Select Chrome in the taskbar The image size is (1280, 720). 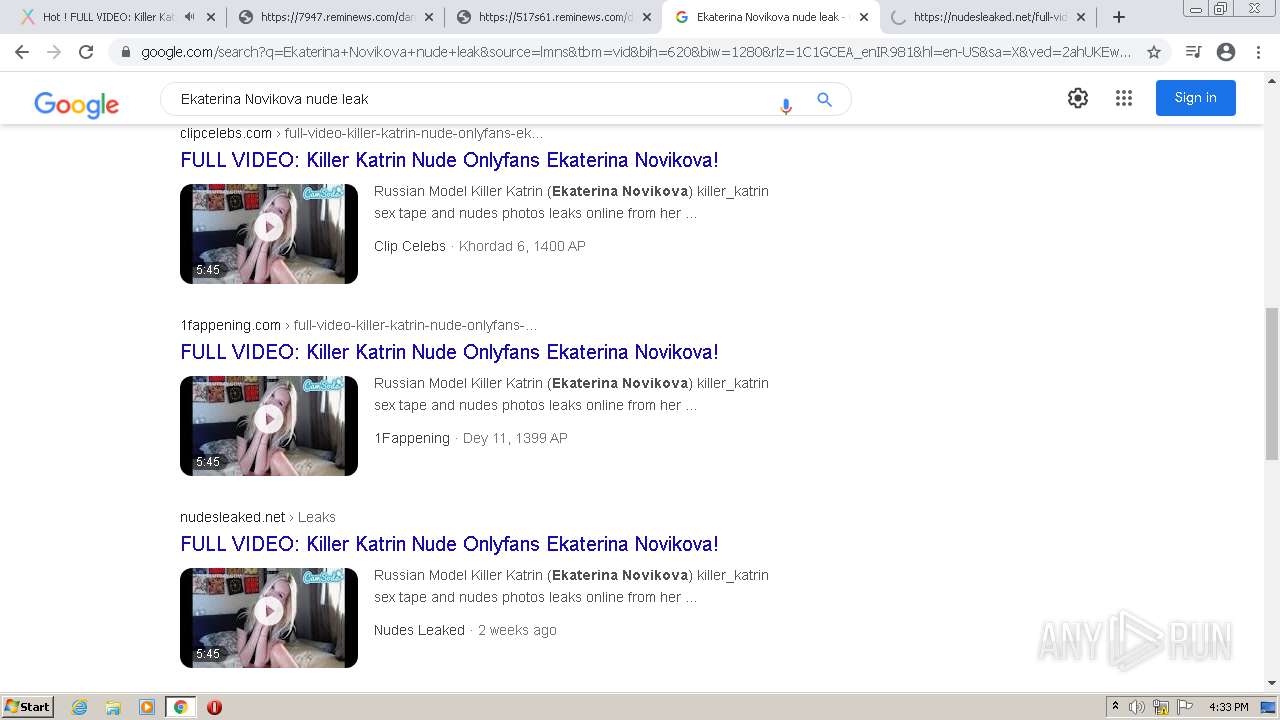coord(181,707)
